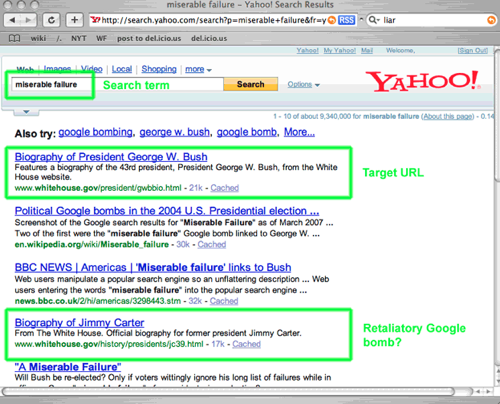Viewport: 500px width, 404px height.
Task: Click the vertical scrollbar thumb
Action: (497, 116)
